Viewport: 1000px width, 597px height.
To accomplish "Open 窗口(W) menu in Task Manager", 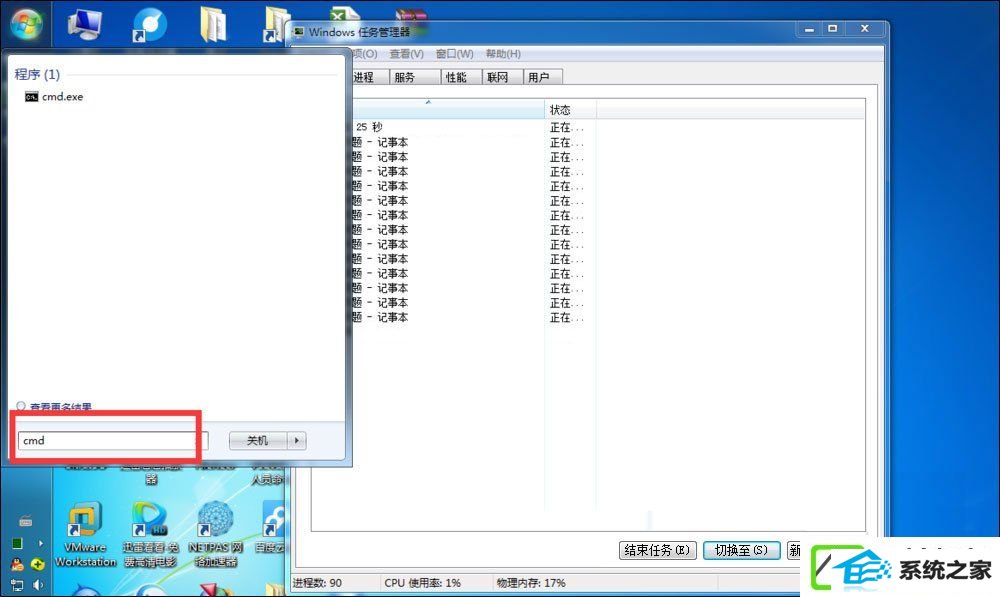I will point(455,54).
